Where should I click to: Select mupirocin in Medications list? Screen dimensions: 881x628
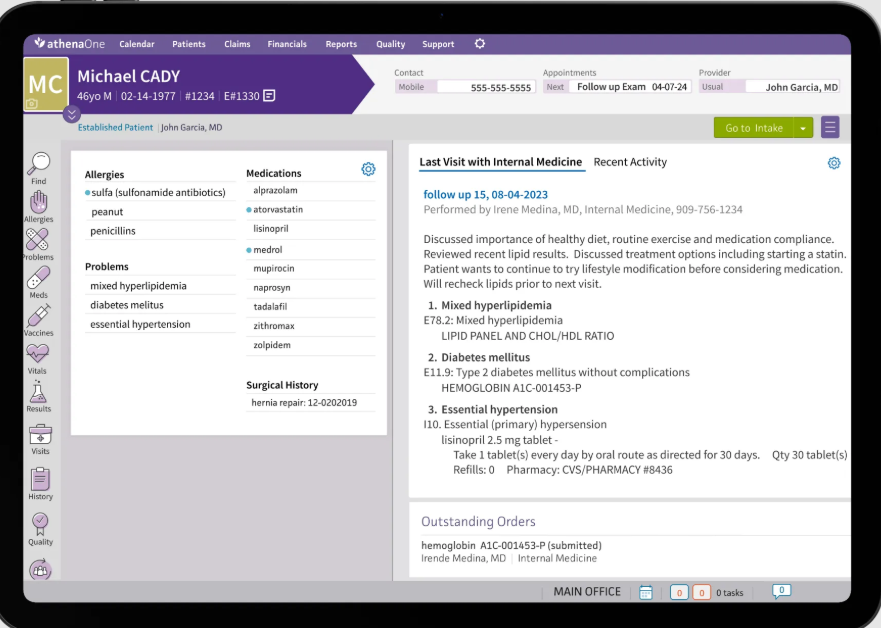tap(311, 269)
